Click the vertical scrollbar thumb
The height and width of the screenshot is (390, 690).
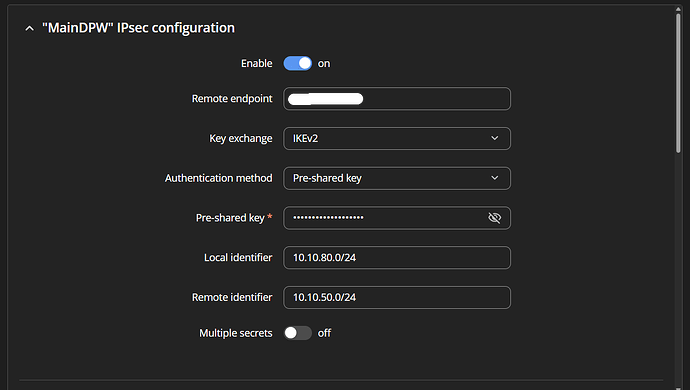pyautogui.click(x=678, y=83)
